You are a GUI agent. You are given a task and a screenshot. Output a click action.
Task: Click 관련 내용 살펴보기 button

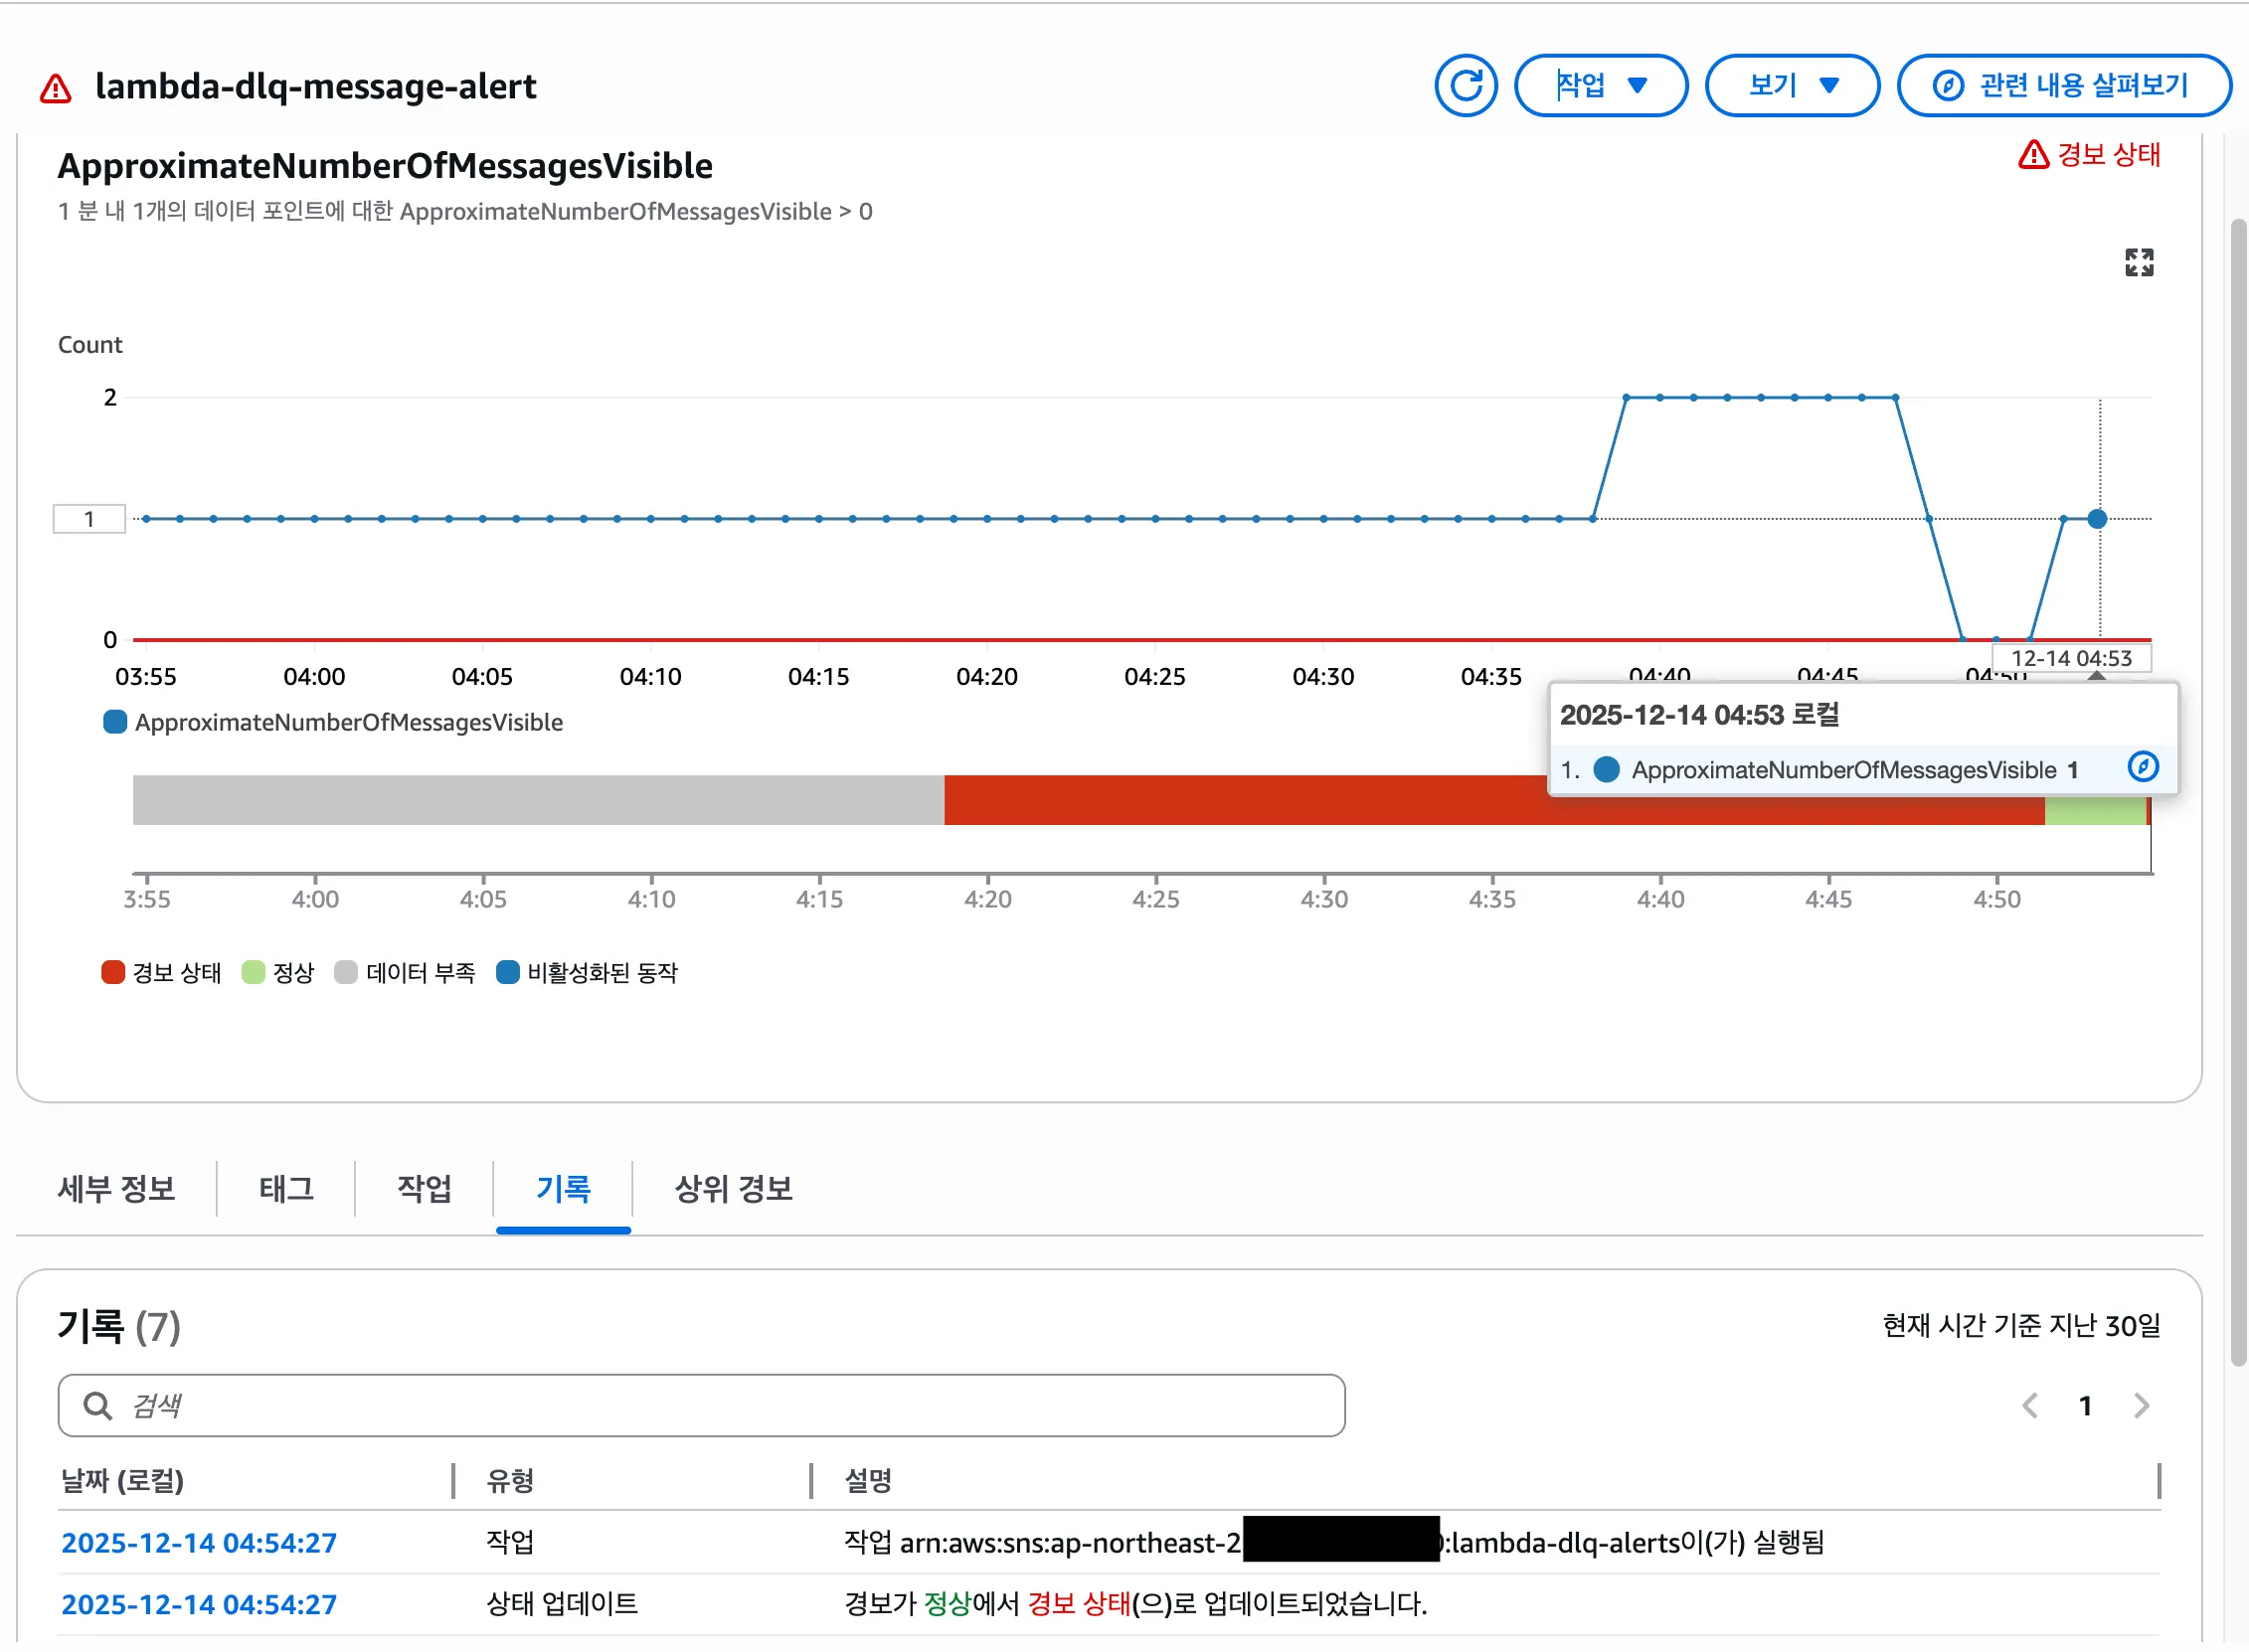point(2063,86)
